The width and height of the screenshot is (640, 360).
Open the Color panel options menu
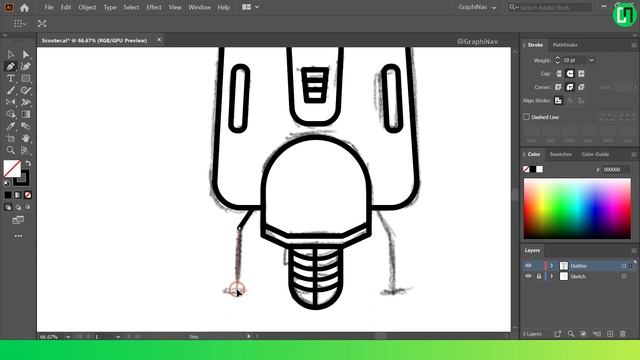point(634,154)
